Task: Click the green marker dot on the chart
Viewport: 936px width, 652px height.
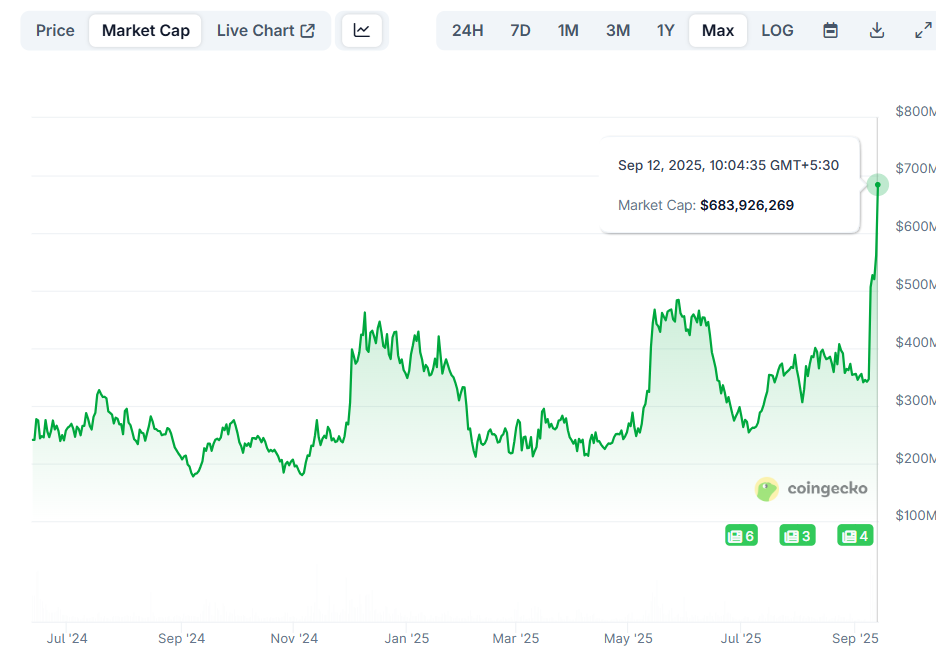Action: coord(877,185)
